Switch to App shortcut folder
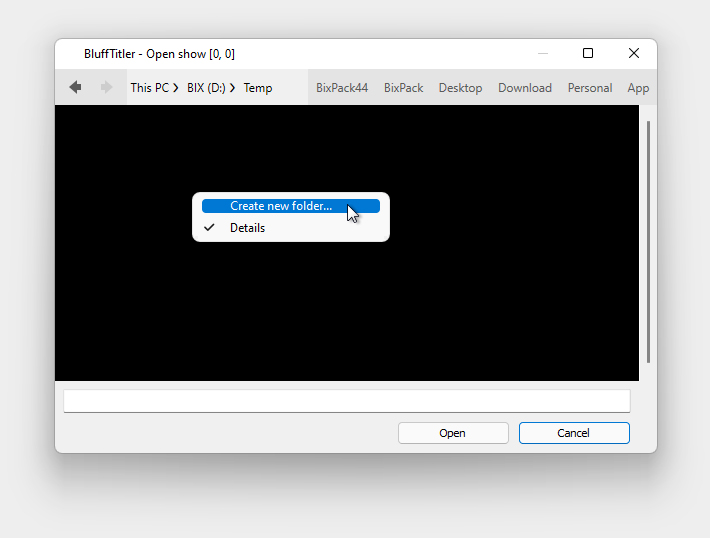The width and height of the screenshot is (710, 538). point(638,88)
